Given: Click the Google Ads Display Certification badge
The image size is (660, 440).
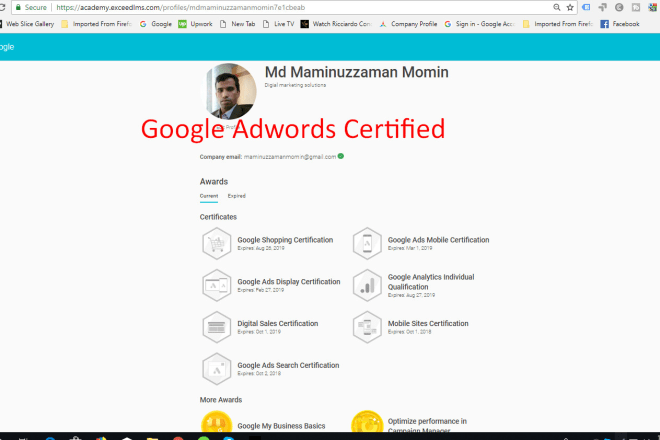Looking at the screenshot, I should point(216,285).
